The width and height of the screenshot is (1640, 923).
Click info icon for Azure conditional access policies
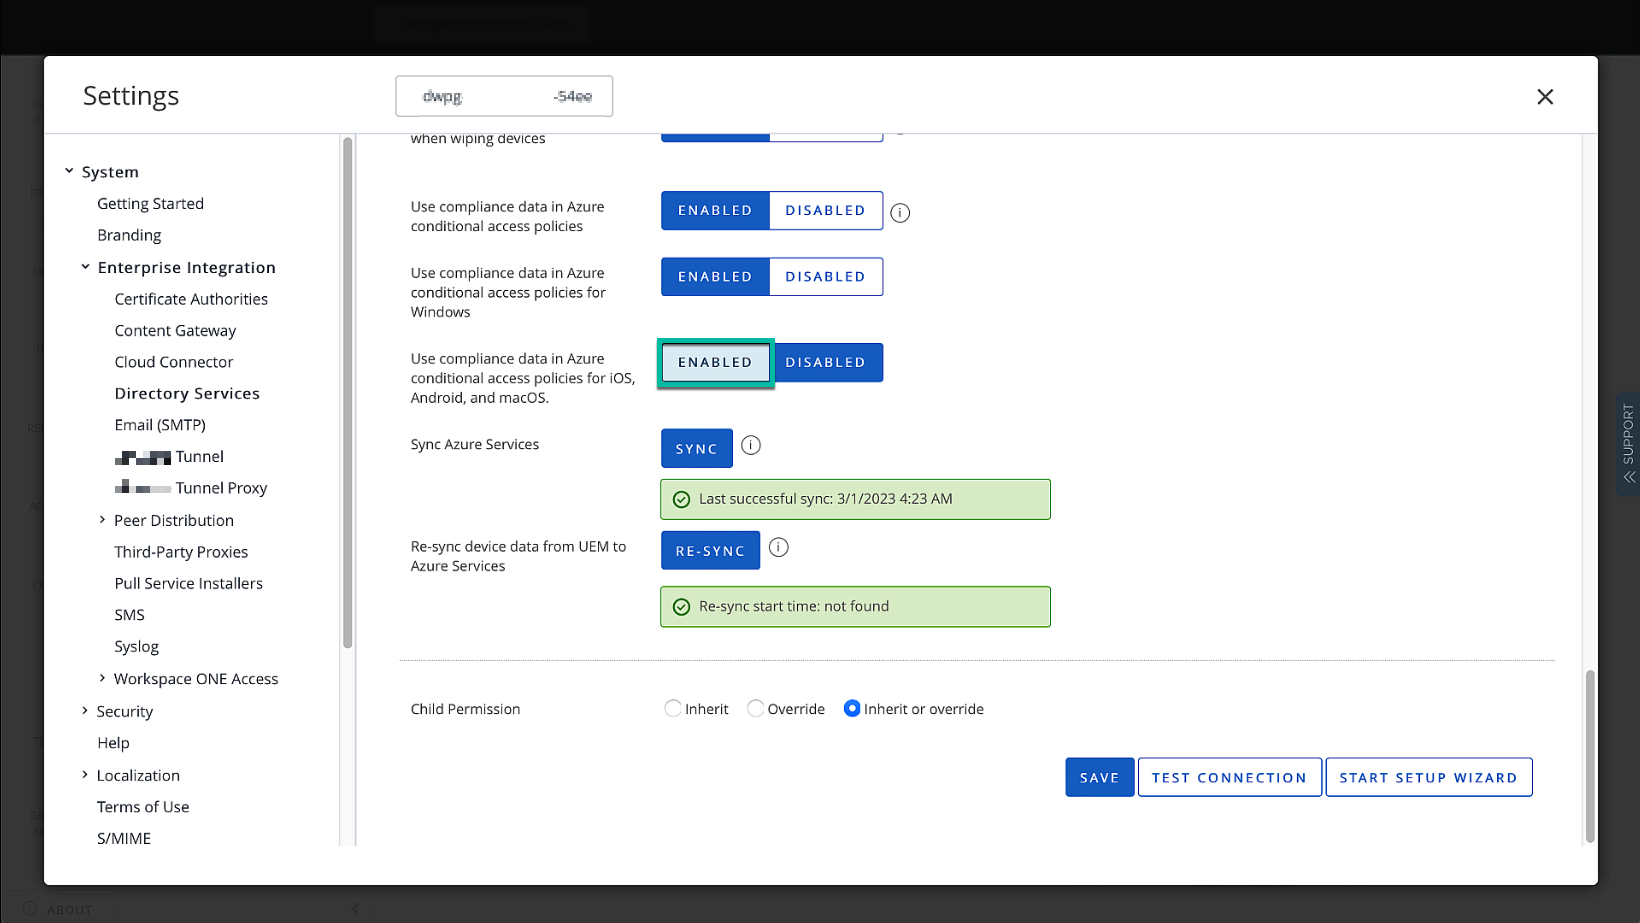(900, 213)
